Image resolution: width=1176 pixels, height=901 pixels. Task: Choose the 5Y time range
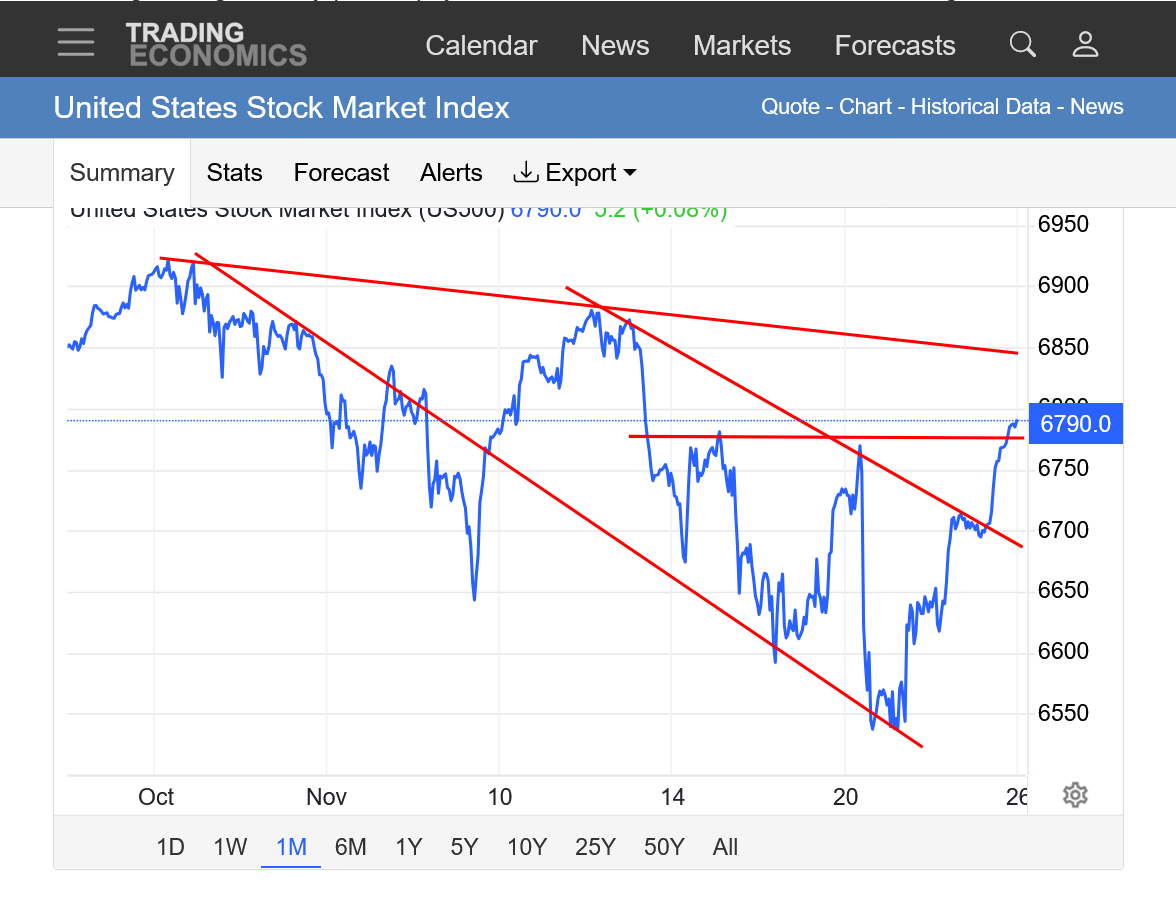point(464,847)
